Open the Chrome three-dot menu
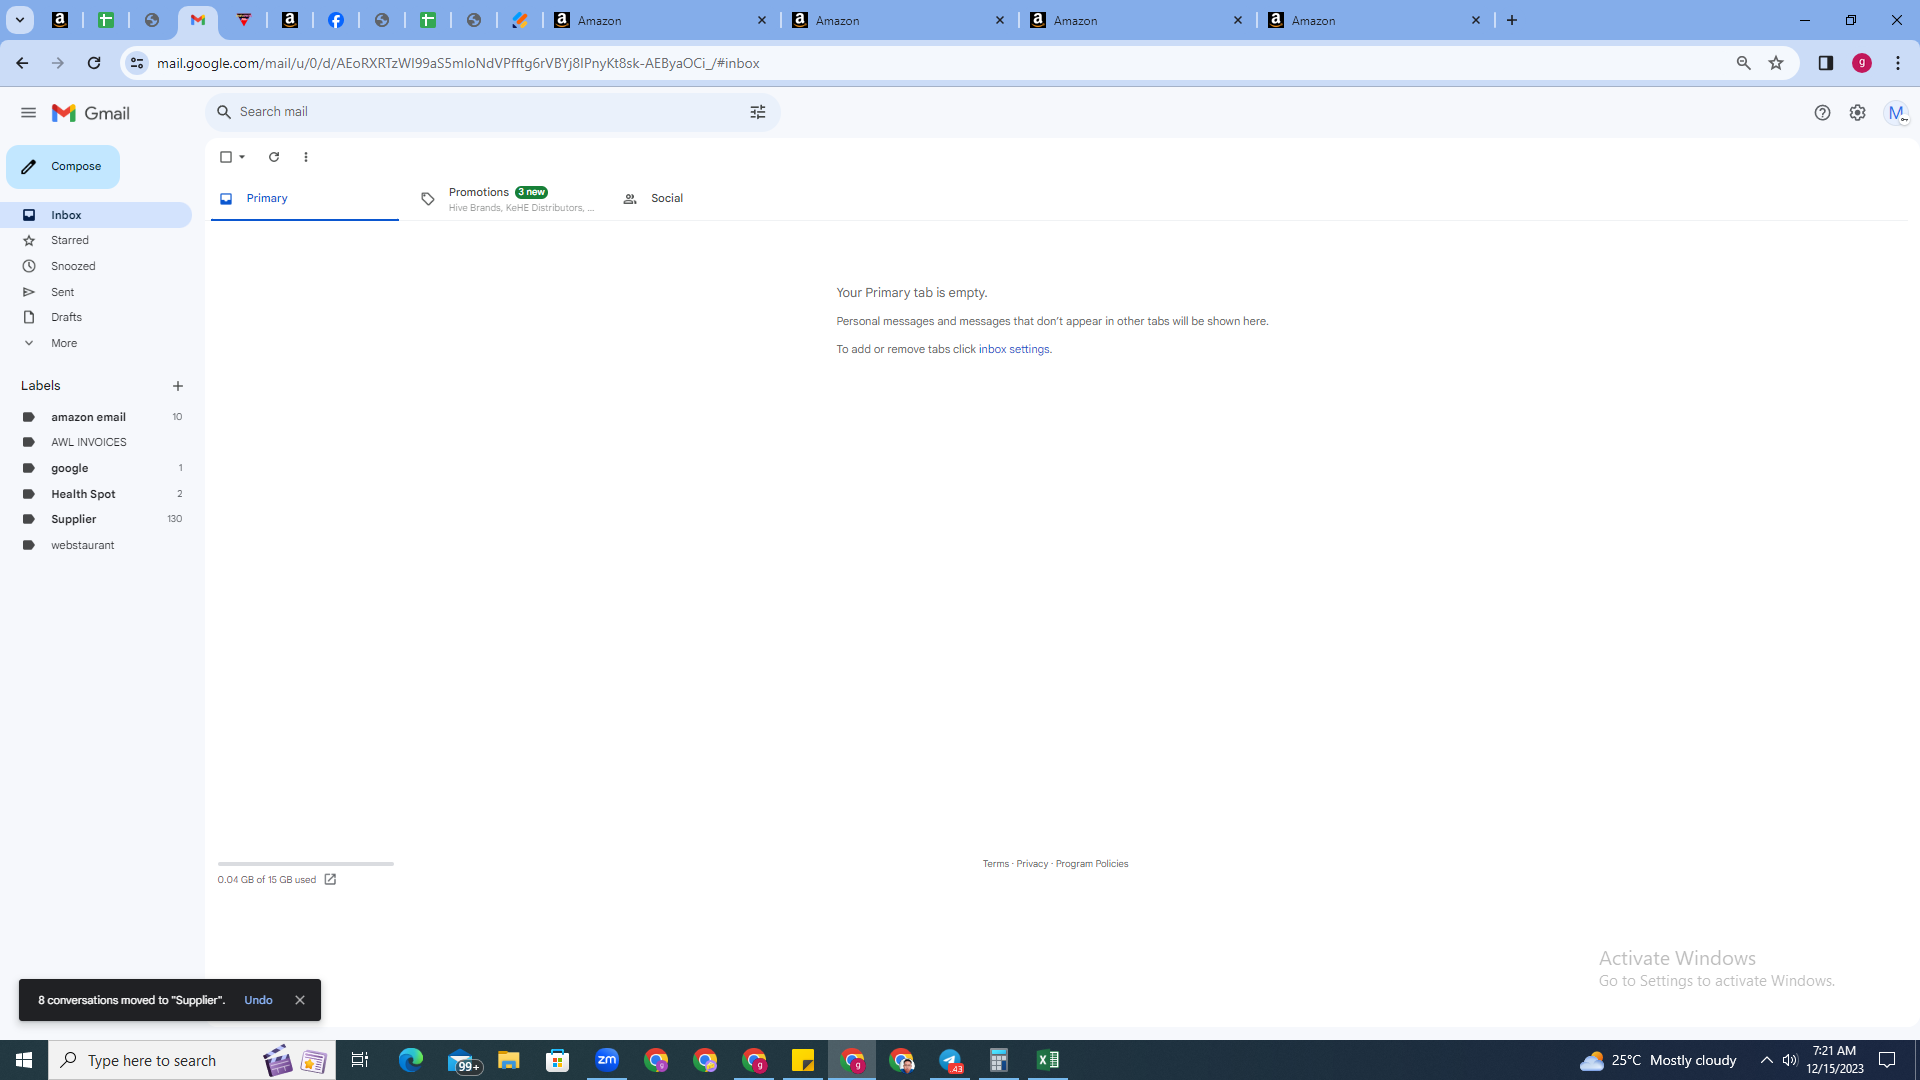 click(1898, 63)
